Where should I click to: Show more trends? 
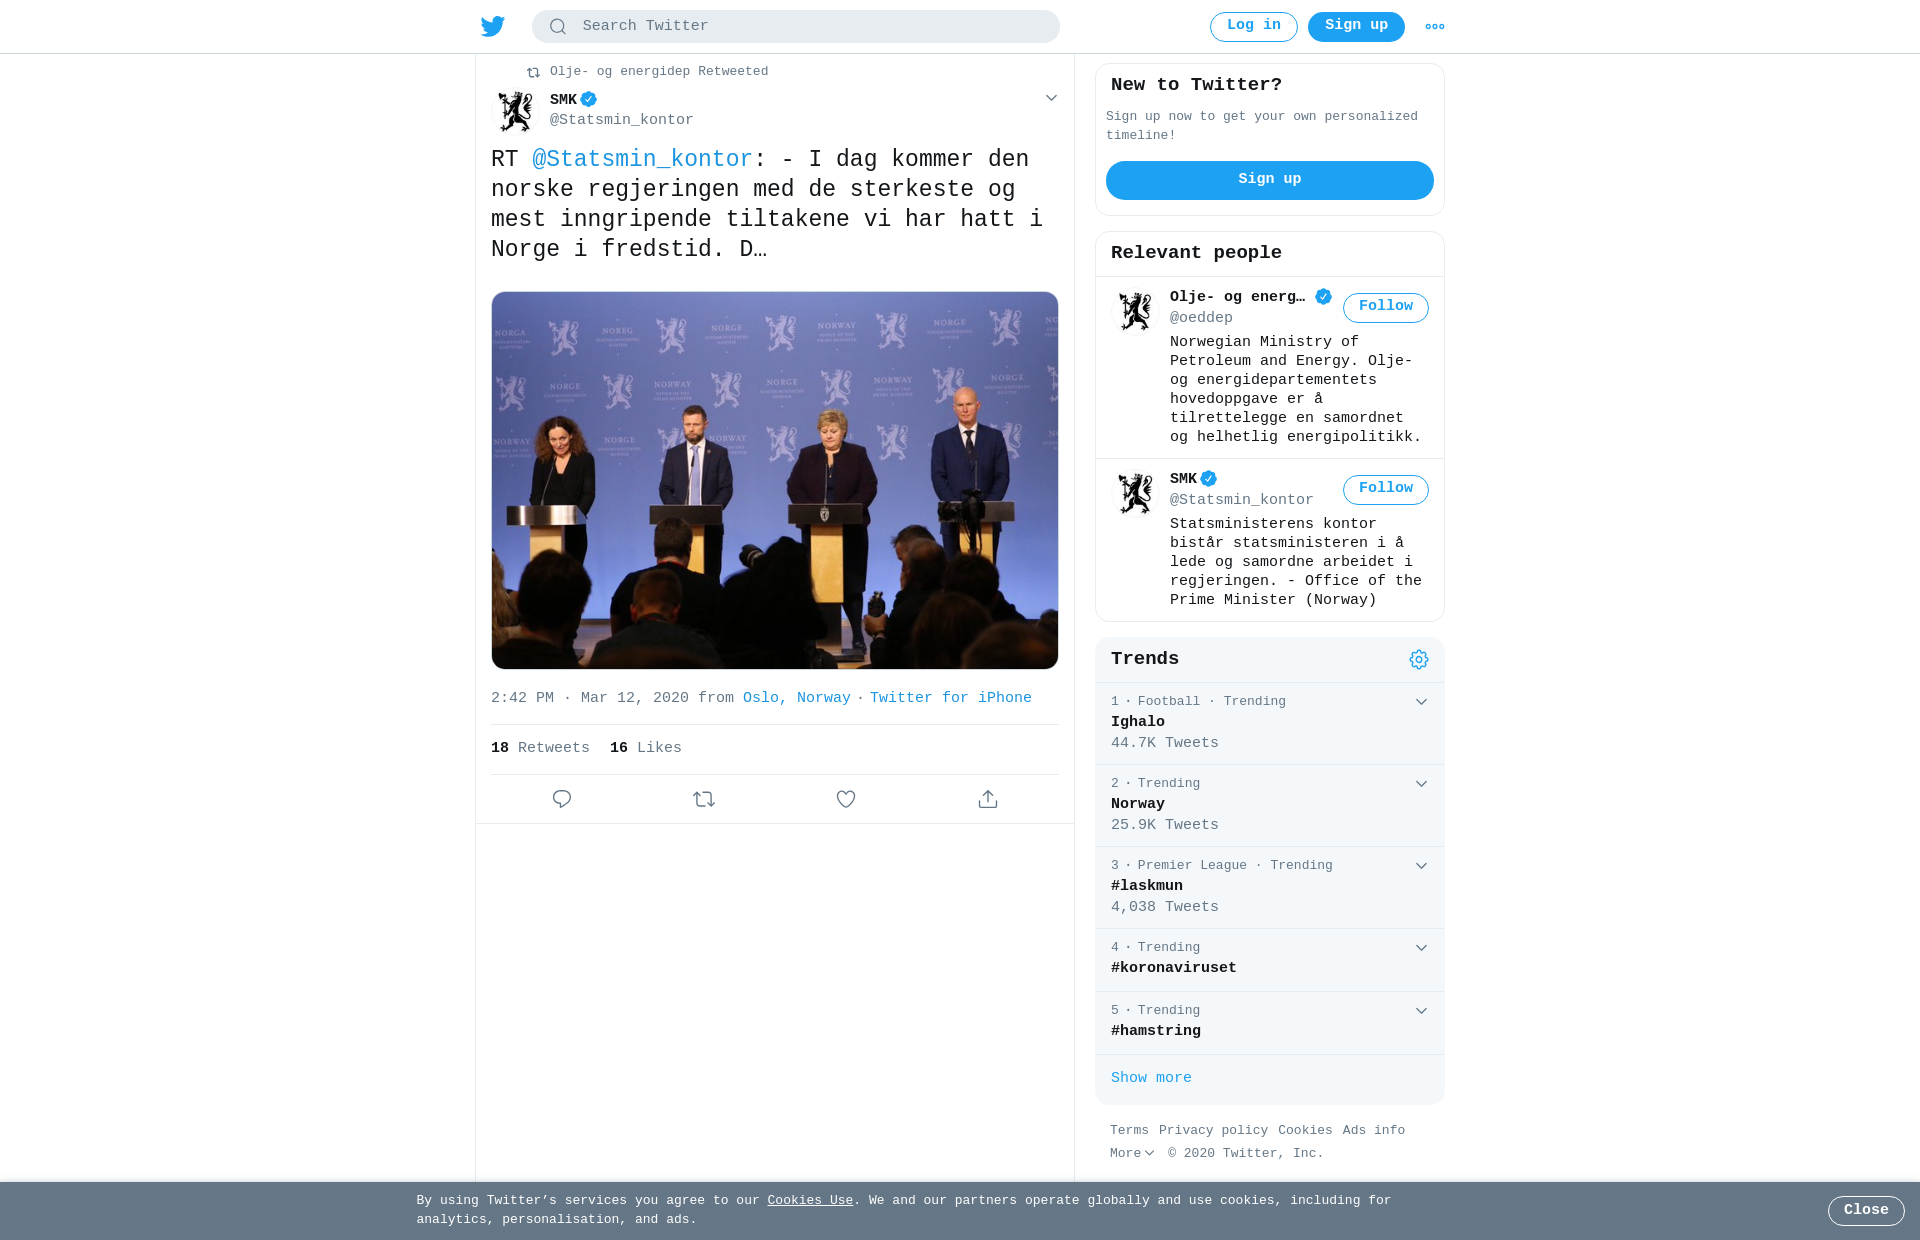1151,1078
